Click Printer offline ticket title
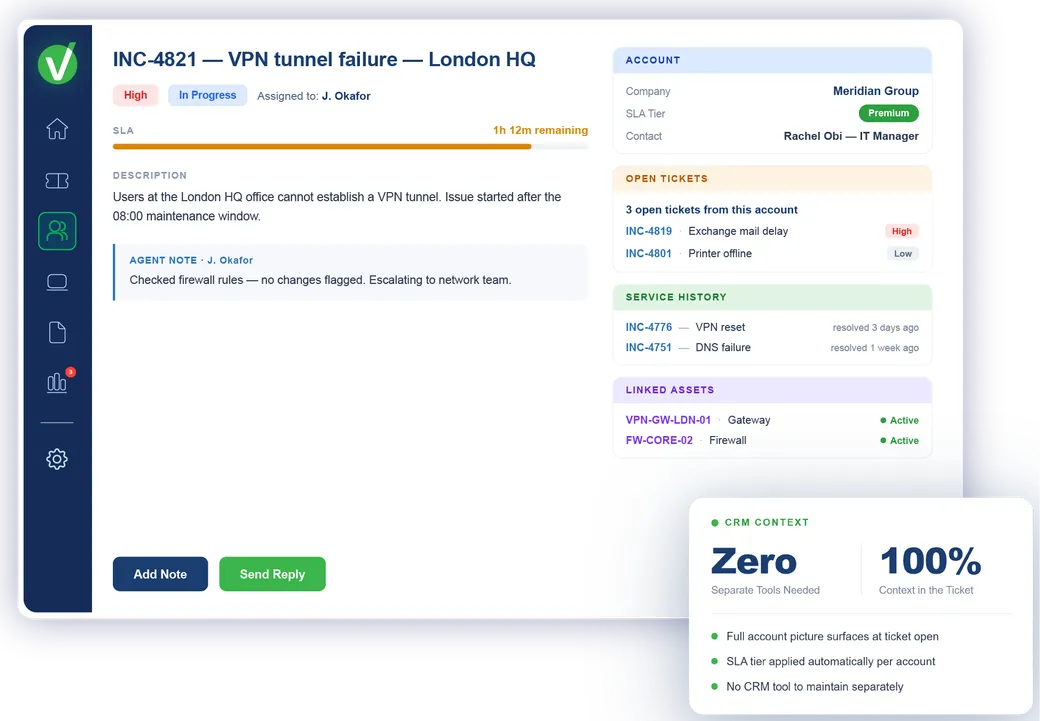 coord(720,253)
